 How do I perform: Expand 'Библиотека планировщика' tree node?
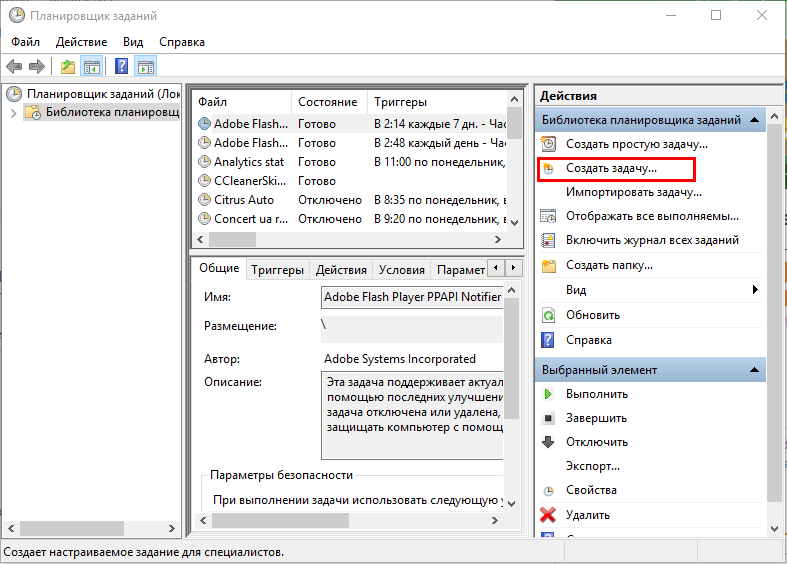14,113
